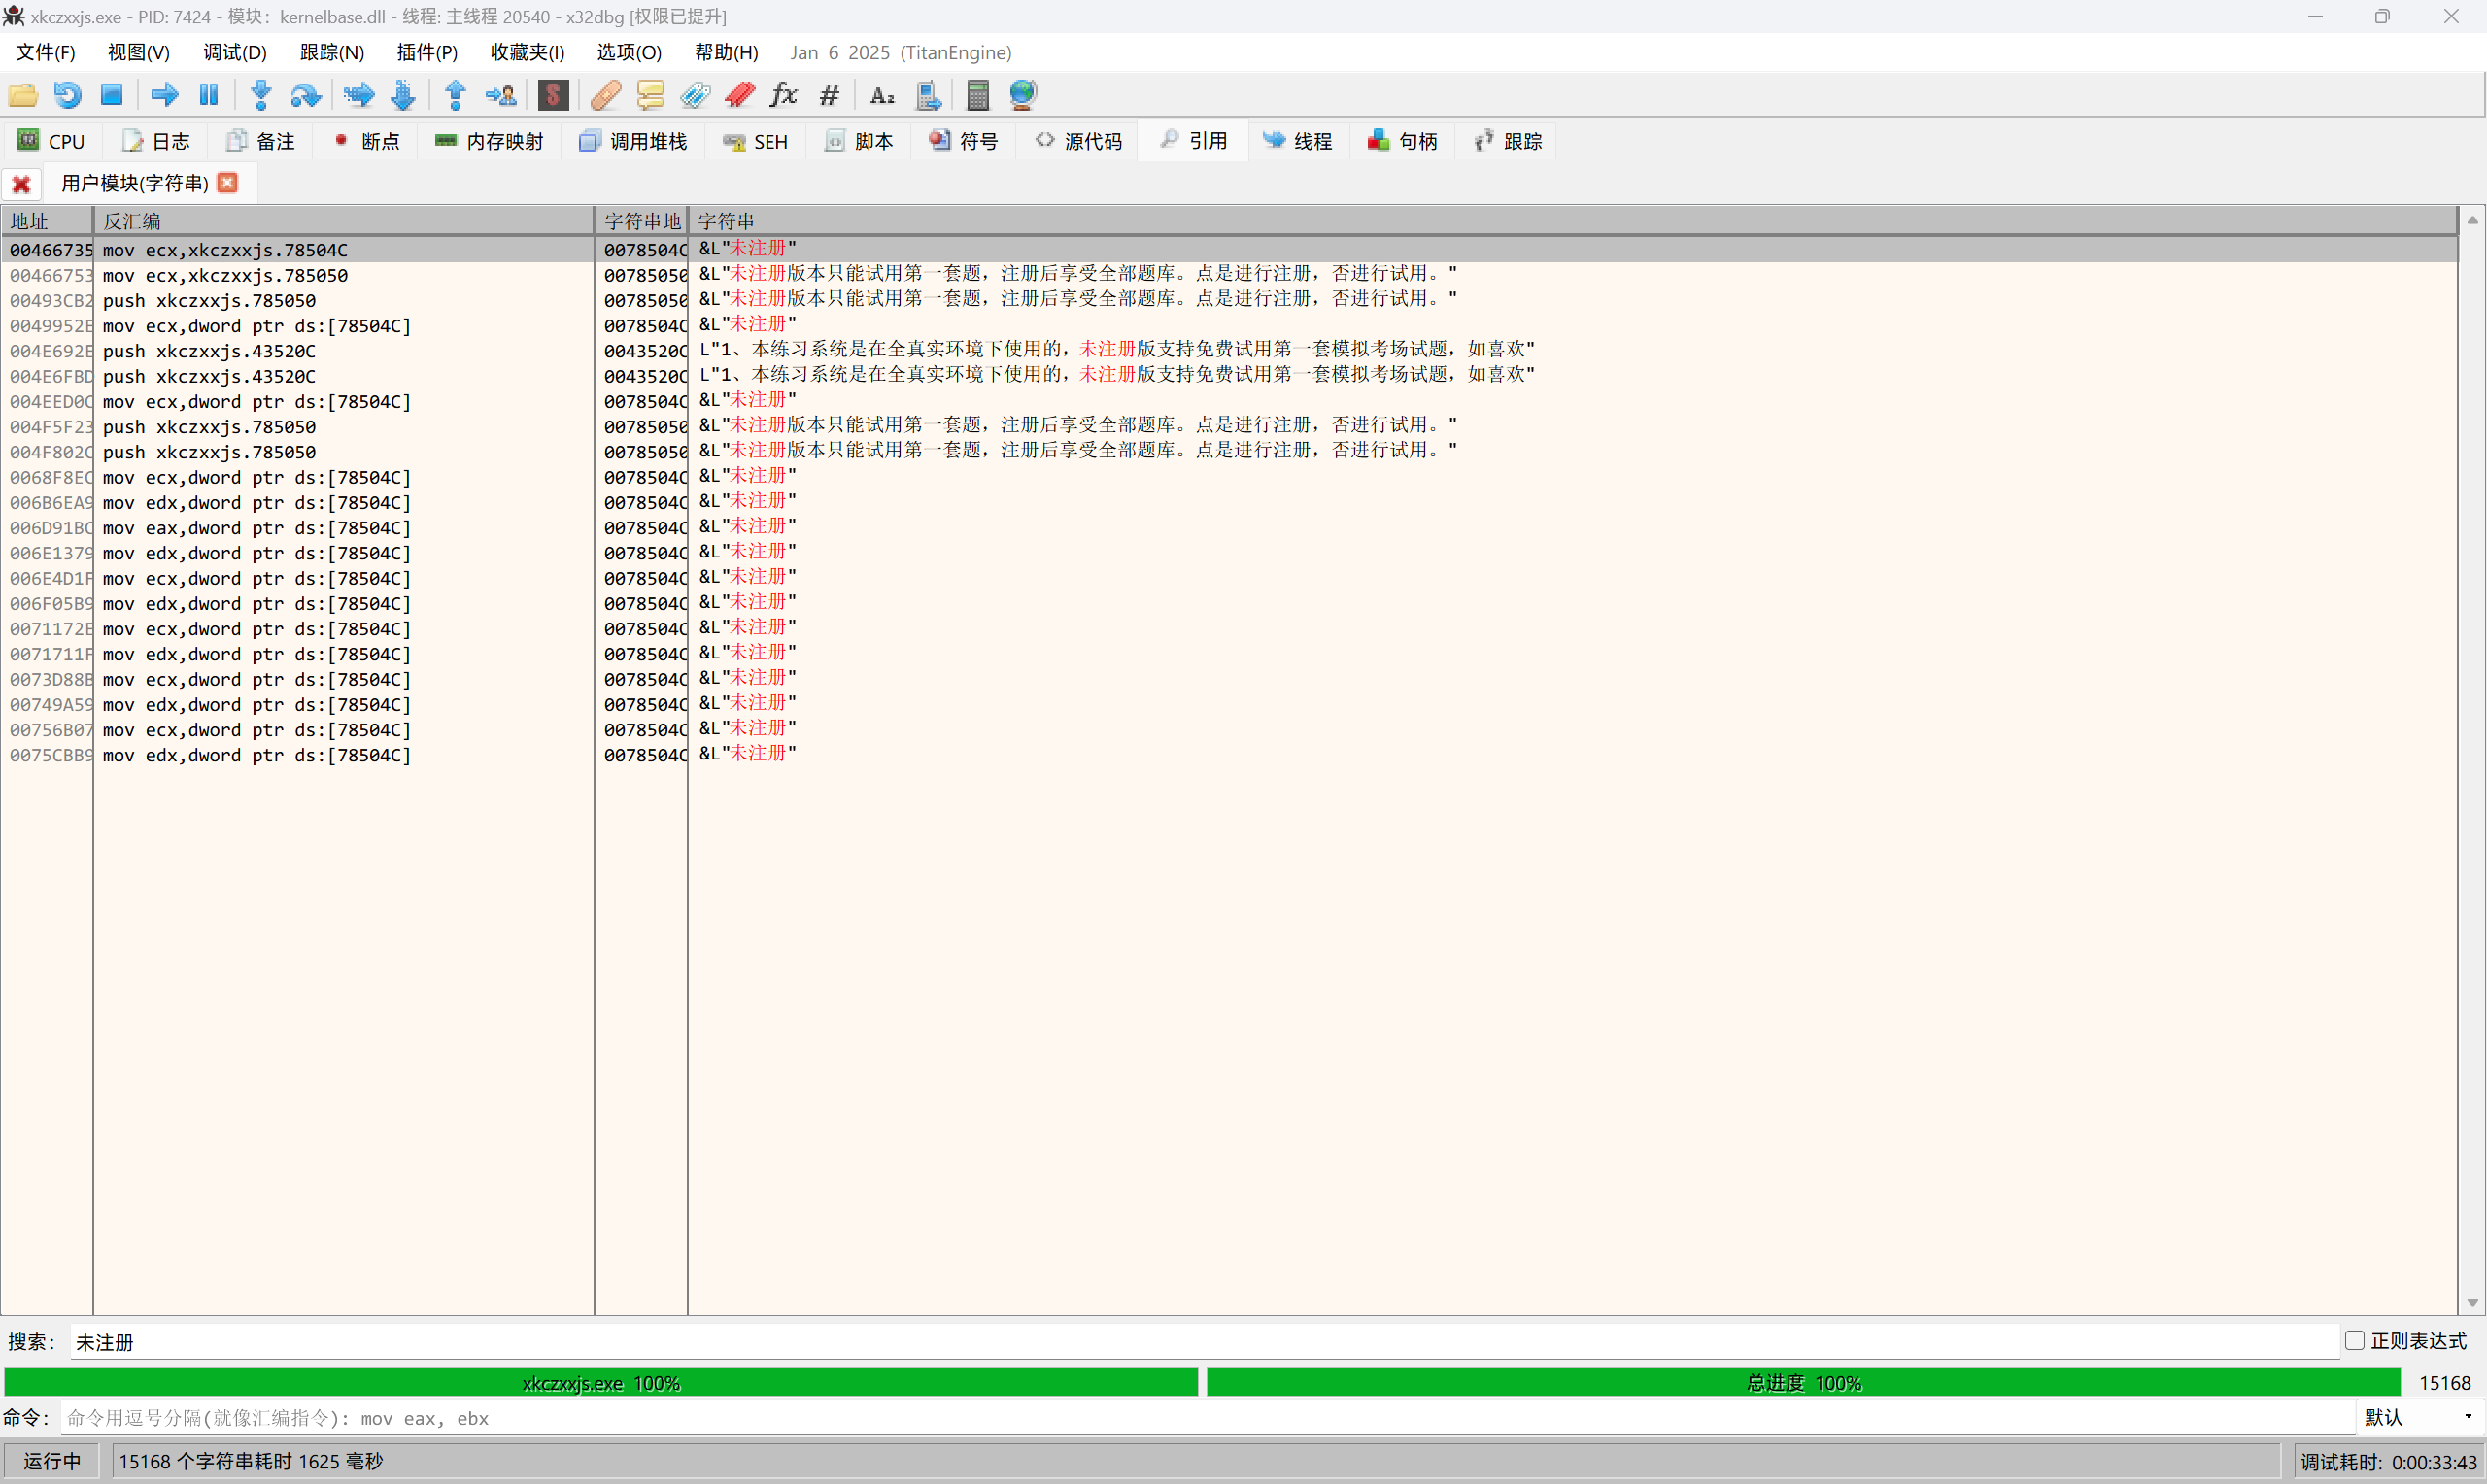Screen dimensions: 2487x1484
Task: Open the Labels tag icon
Action: [x=695, y=95]
